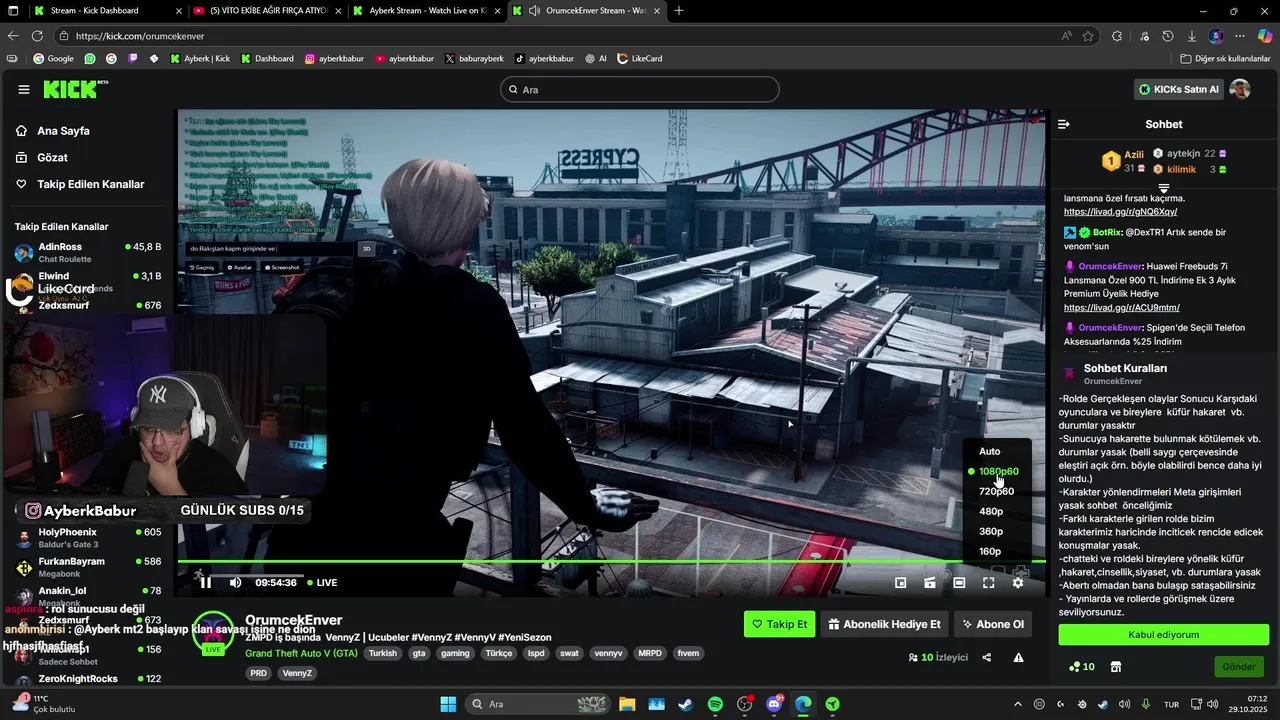This screenshot has width=1280, height=720.
Task: Open Diğer sık kullanılanlar folder
Action: [x=1225, y=58]
